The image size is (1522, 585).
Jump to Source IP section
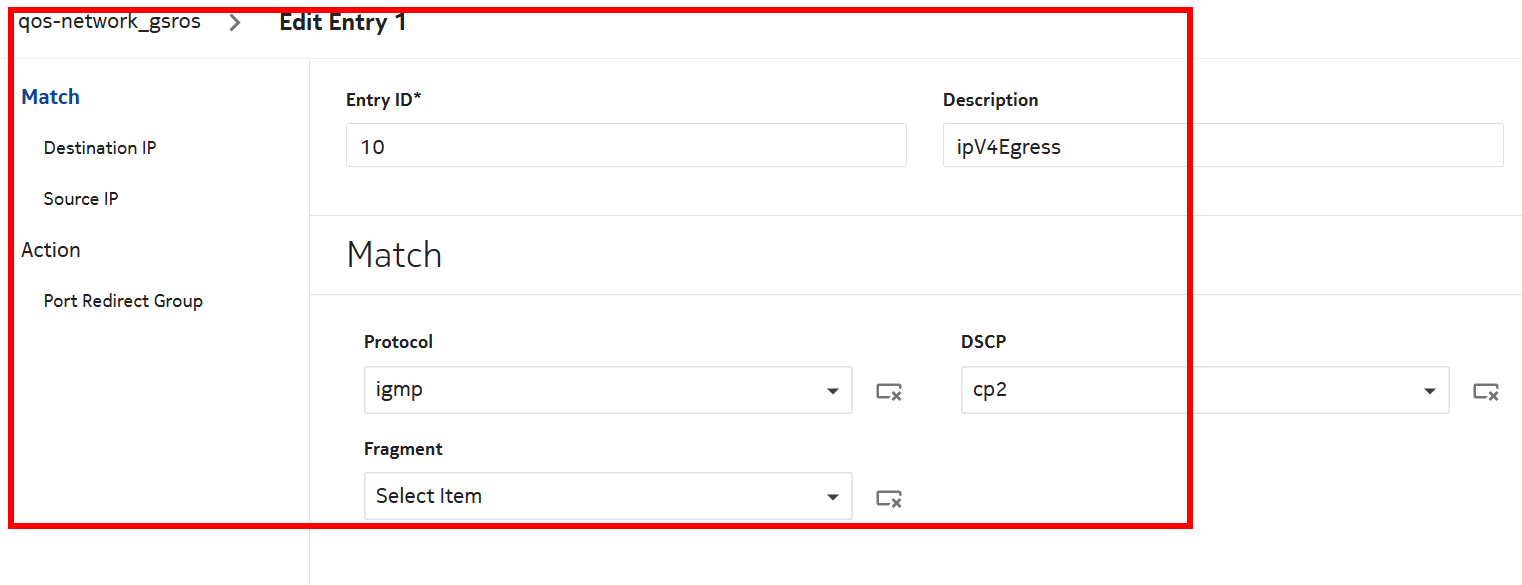click(81, 199)
